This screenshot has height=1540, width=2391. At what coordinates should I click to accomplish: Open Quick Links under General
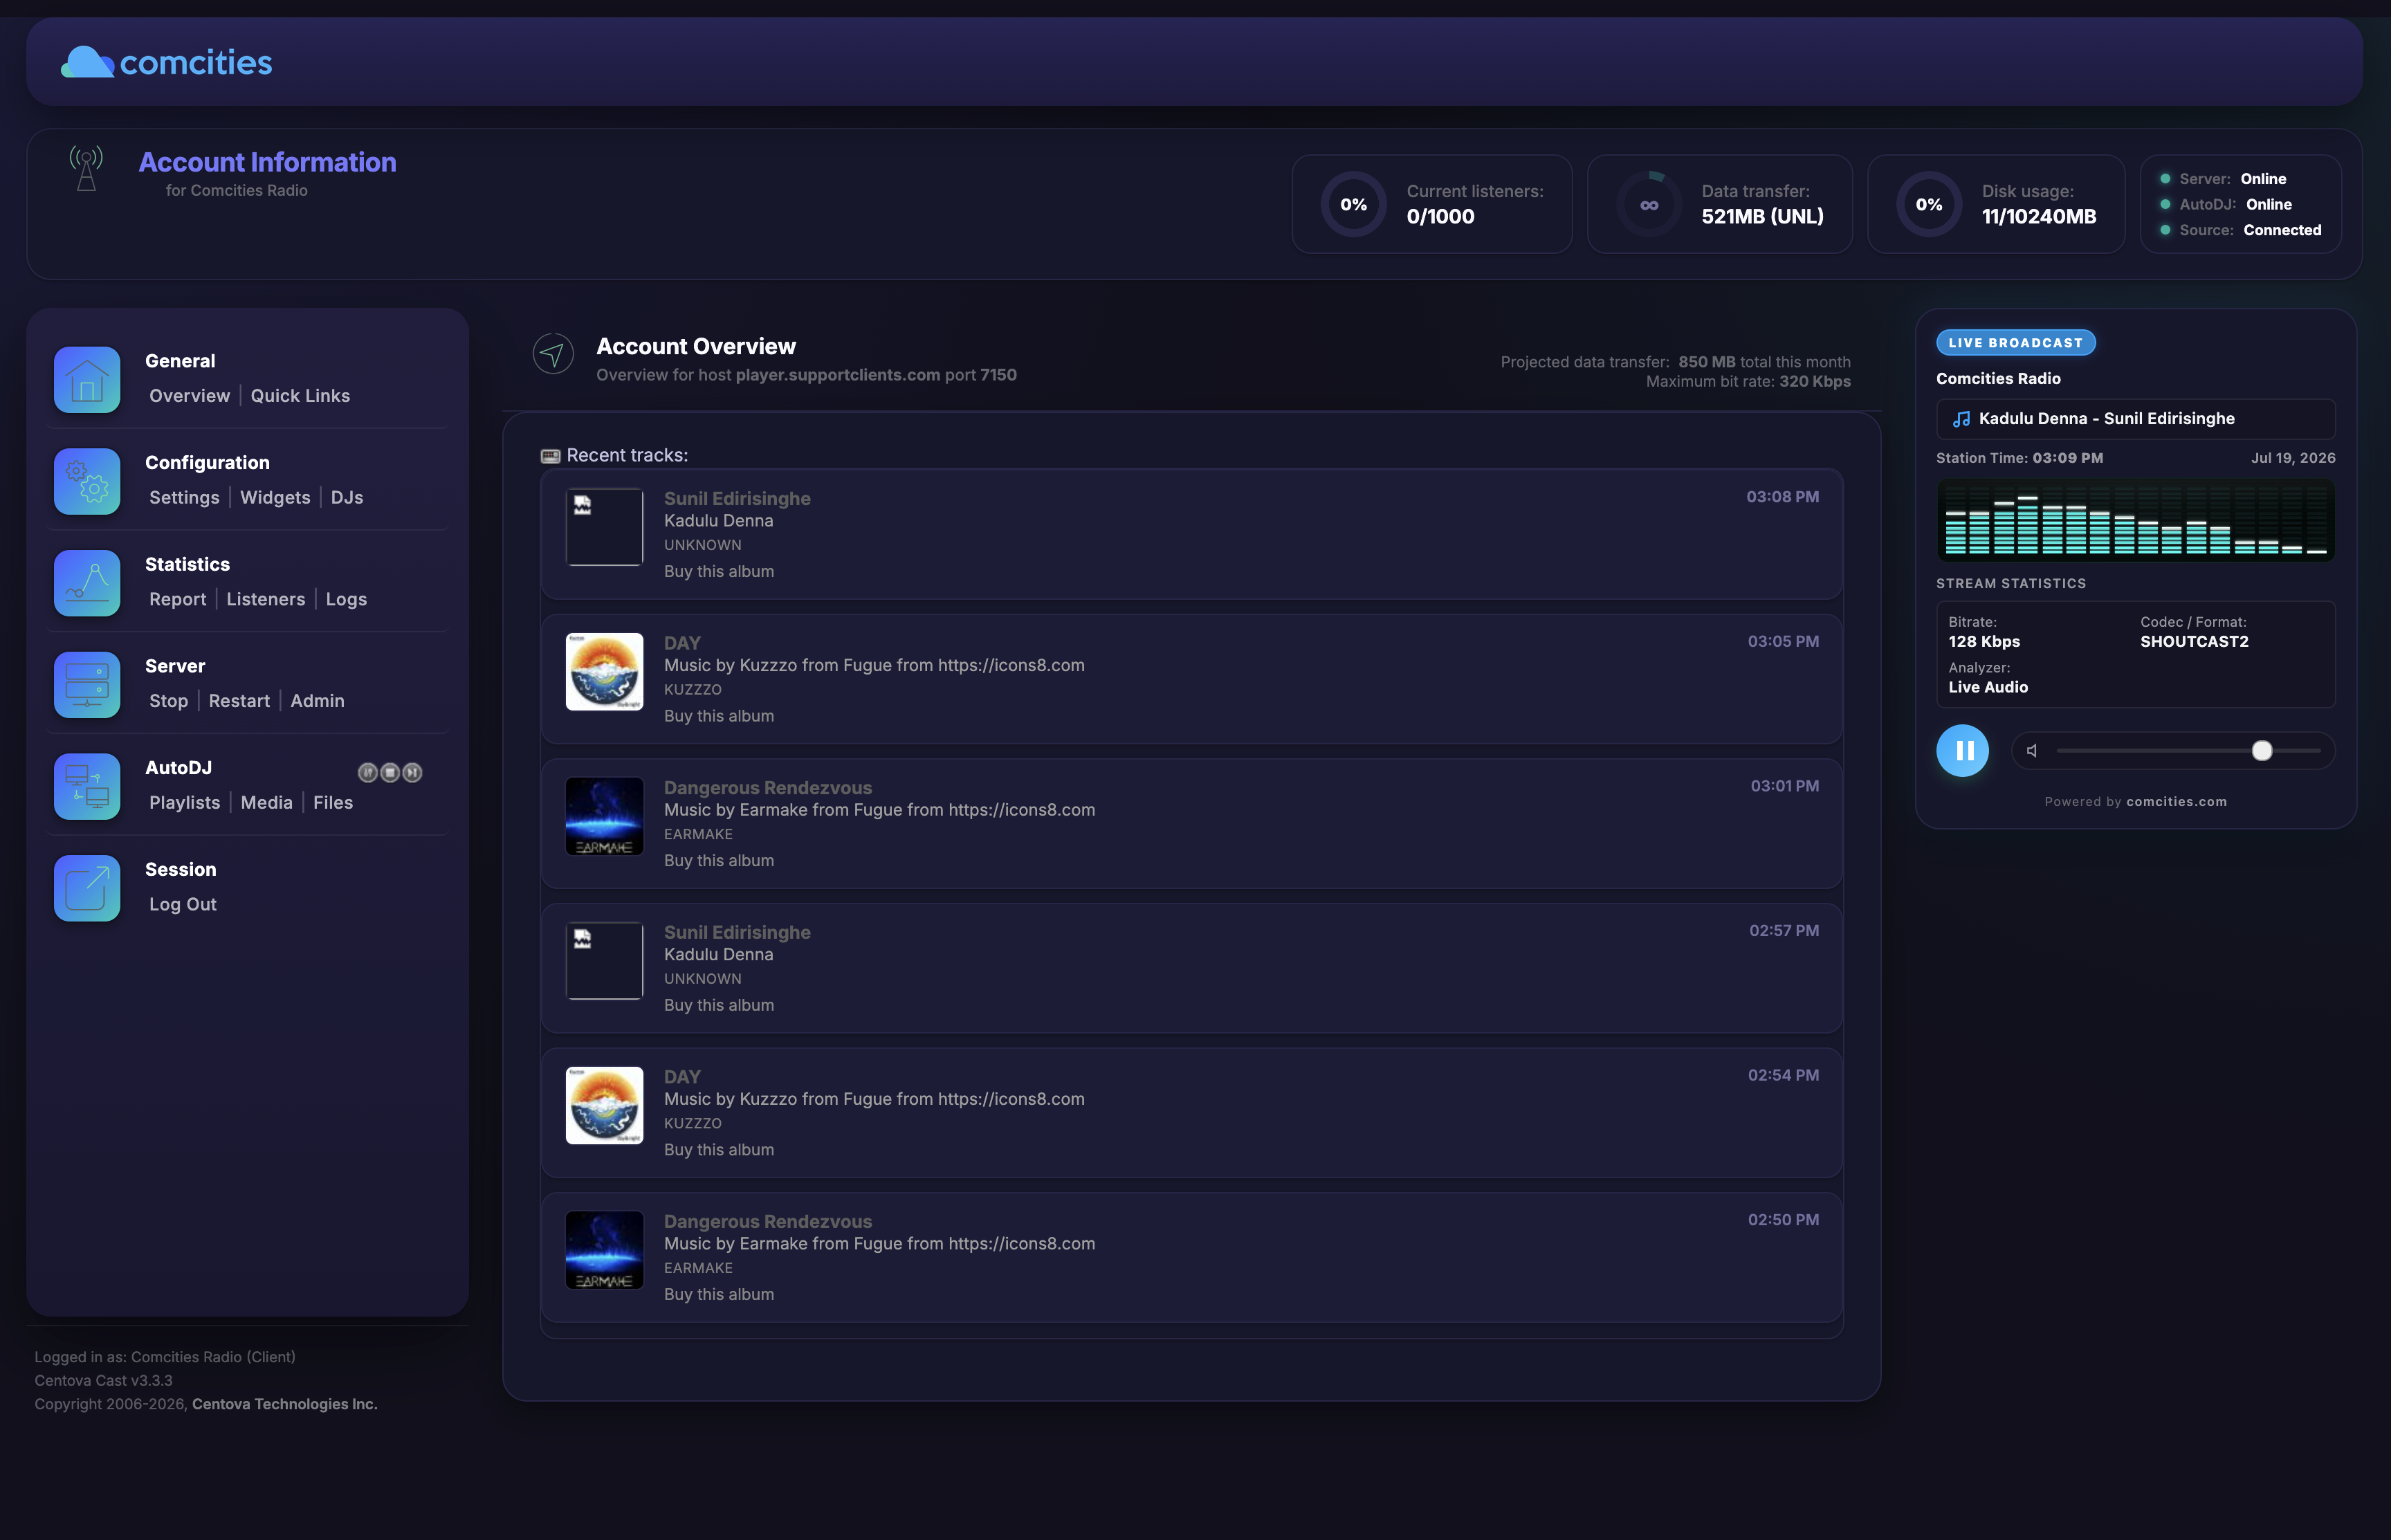pyautogui.click(x=300, y=396)
